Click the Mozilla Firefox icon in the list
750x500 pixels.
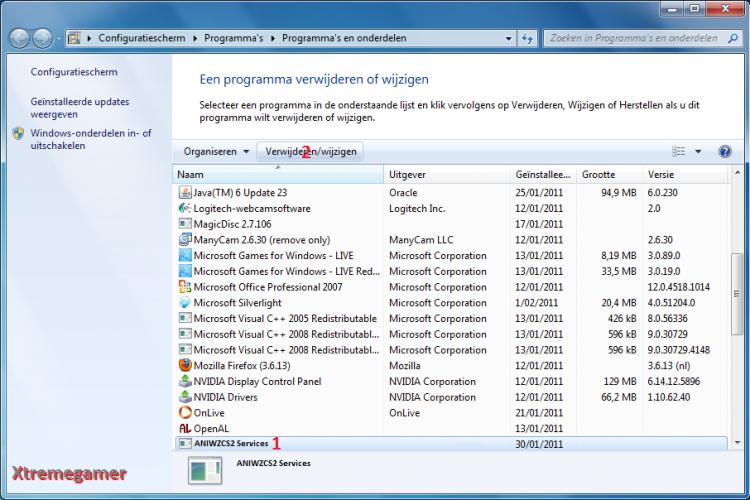coord(185,366)
